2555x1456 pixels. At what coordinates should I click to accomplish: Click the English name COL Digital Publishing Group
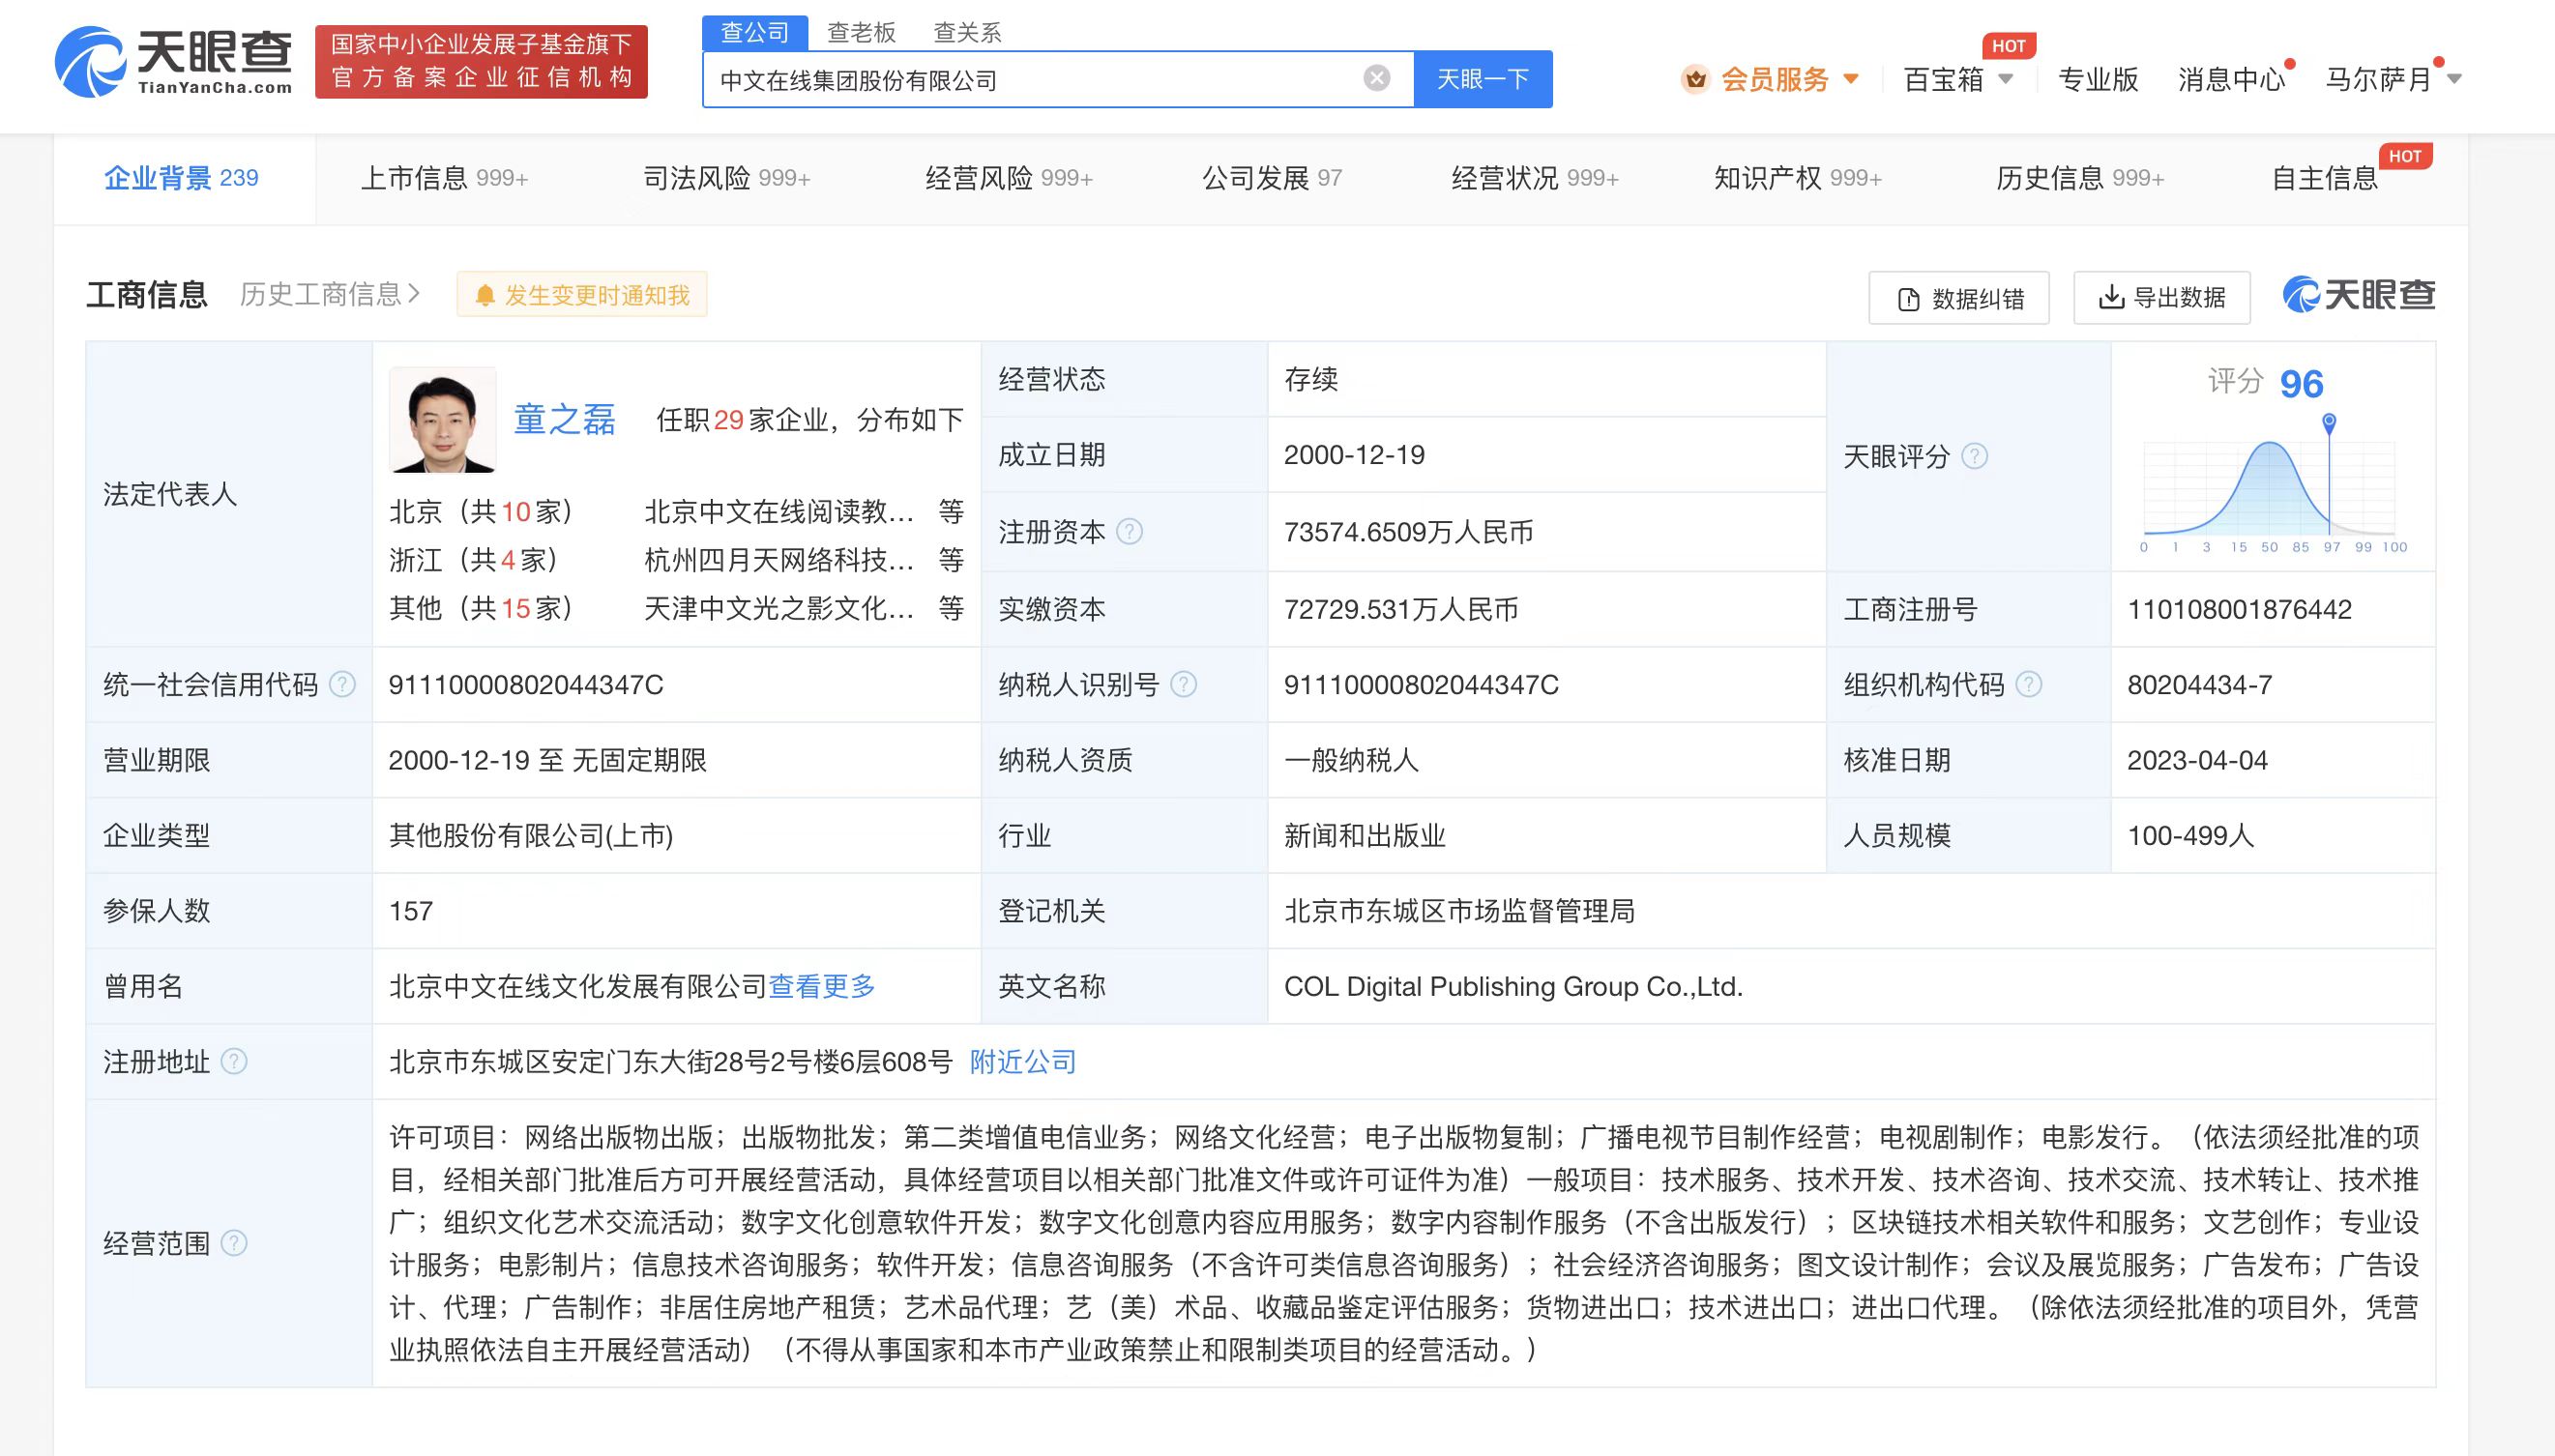pyautogui.click(x=1513, y=986)
